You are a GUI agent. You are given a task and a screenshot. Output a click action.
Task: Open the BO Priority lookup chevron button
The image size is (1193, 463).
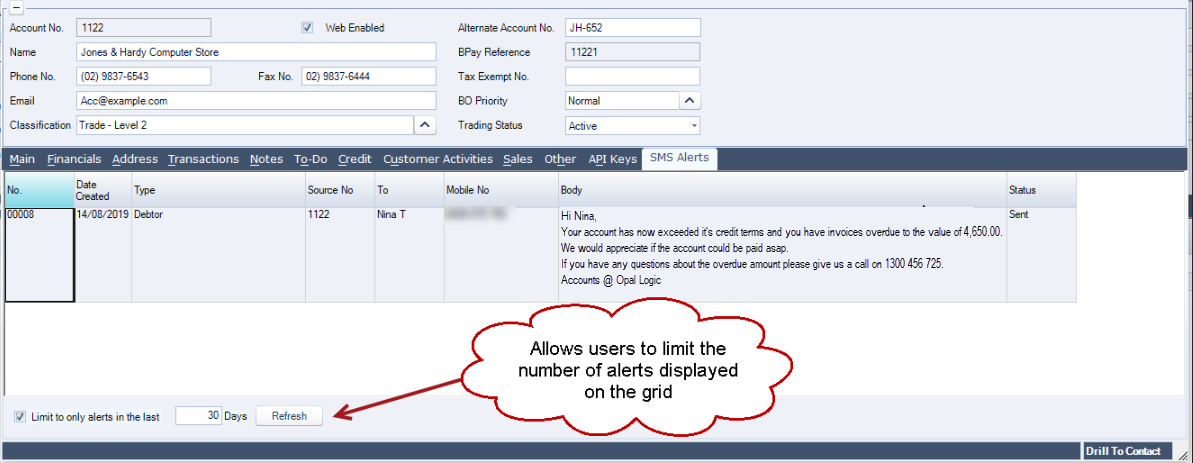pos(690,100)
